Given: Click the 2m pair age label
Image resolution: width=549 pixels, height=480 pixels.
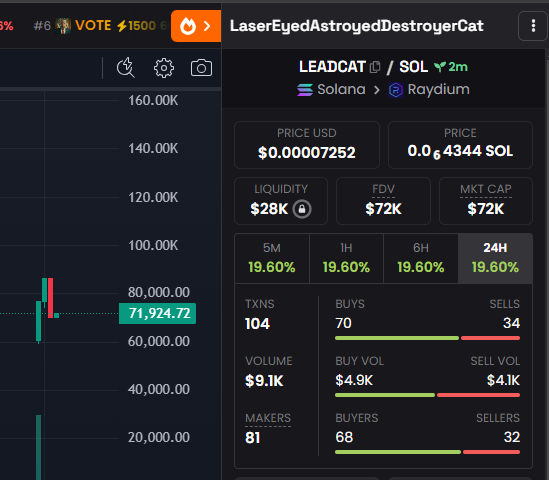Looking at the screenshot, I should tap(458, 67).
